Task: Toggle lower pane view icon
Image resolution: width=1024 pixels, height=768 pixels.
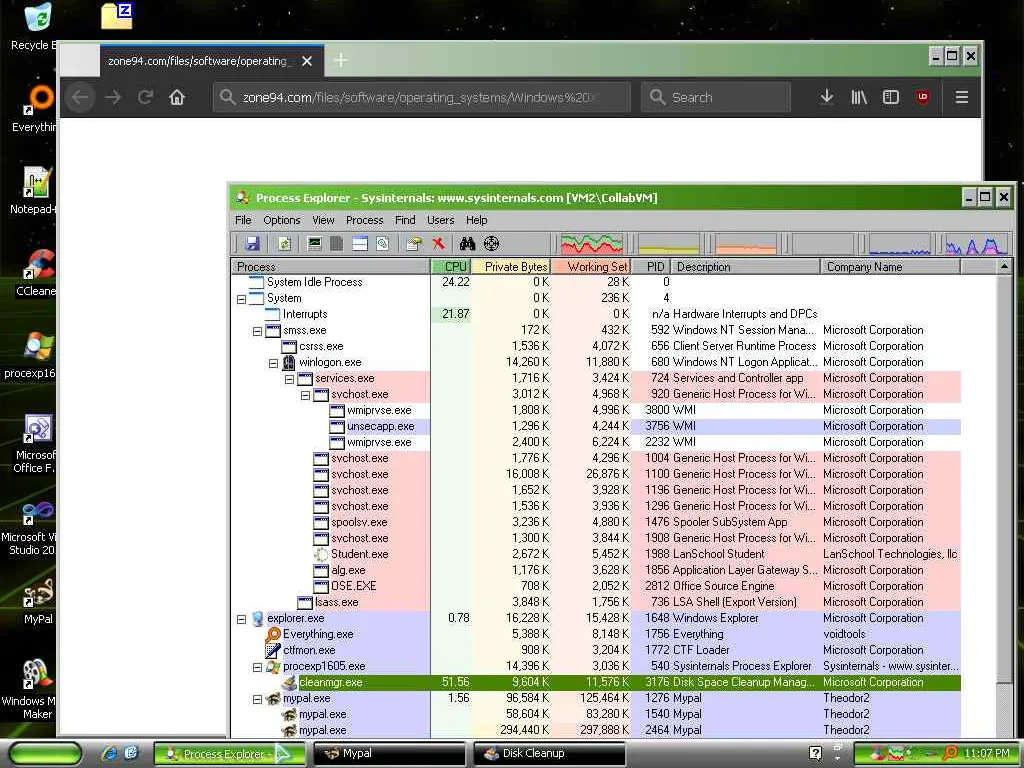Action: coord(360,244)
